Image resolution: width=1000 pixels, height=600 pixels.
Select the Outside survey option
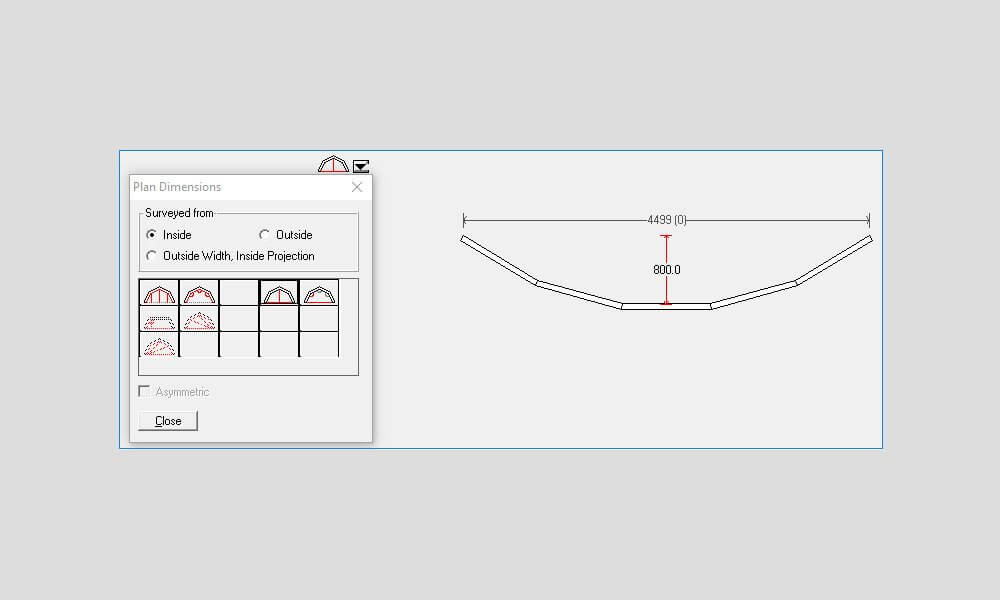click(263, 234)
